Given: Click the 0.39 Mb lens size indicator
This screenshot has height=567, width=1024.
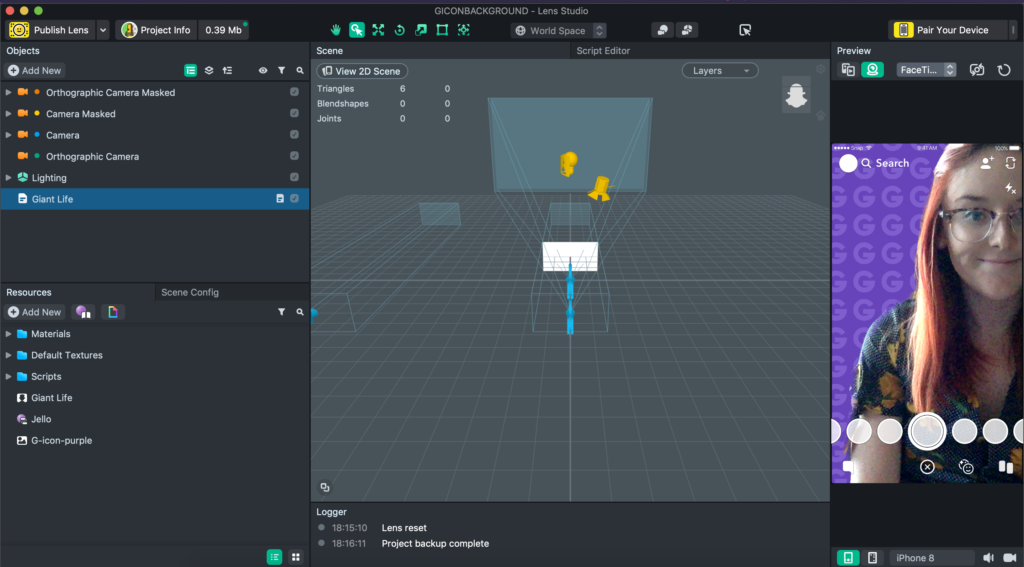Looking at the screenshot, I should click(223, 30).
